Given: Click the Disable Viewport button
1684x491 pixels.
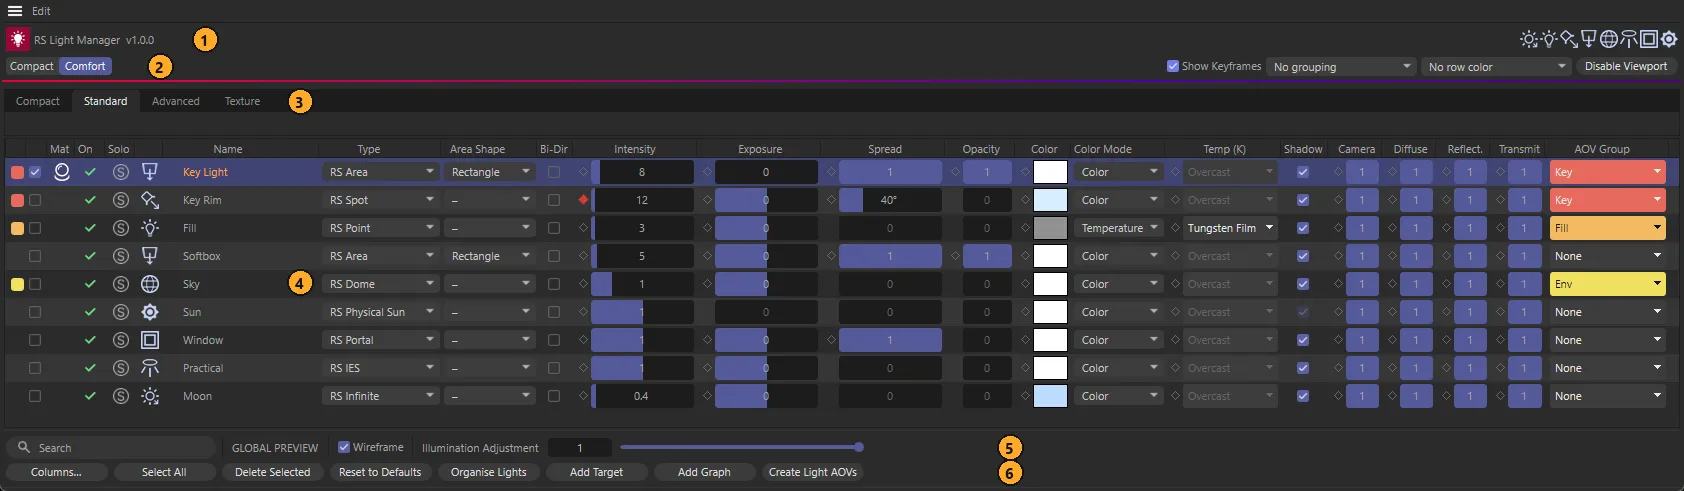Looking at the screenshot, I should (1626, 66).
